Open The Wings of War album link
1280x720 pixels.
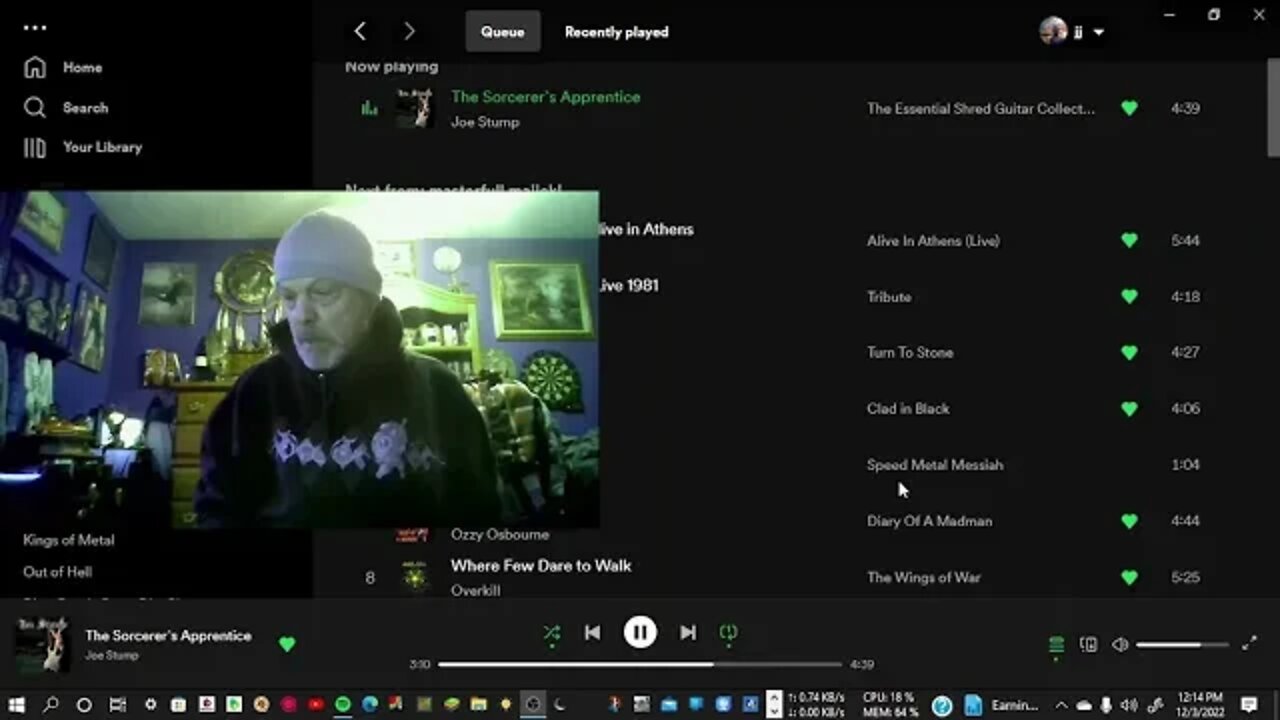click(x=924, y=577)
